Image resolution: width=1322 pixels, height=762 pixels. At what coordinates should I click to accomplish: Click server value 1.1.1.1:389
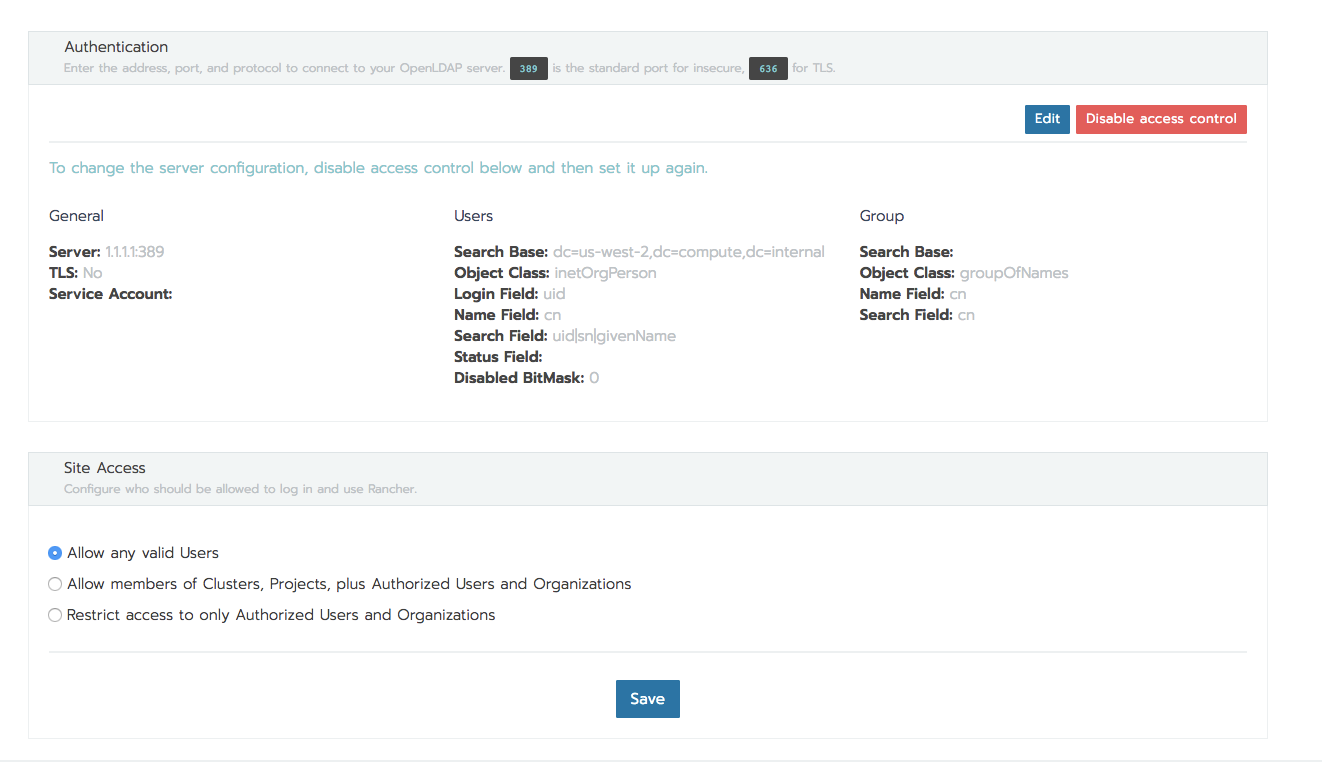coord(135,252)
